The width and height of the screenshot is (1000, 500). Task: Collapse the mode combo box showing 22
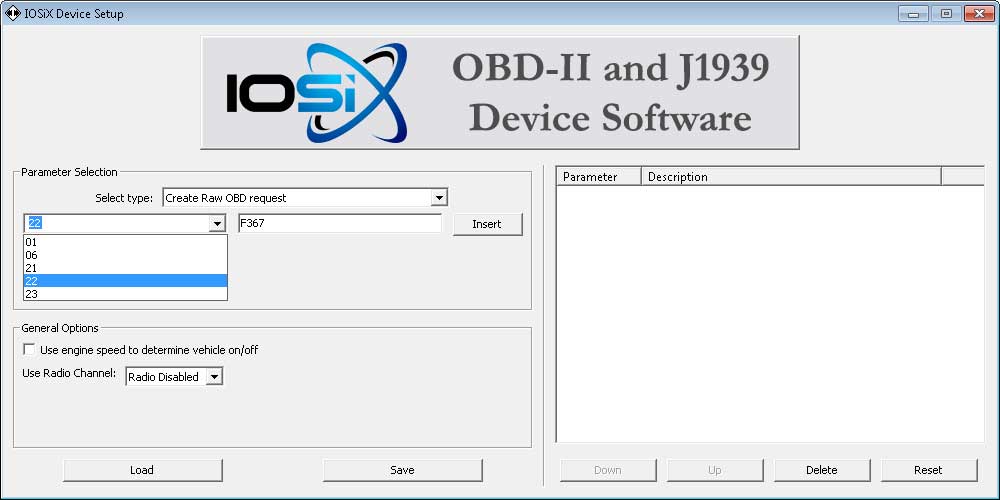click(217, 224)
